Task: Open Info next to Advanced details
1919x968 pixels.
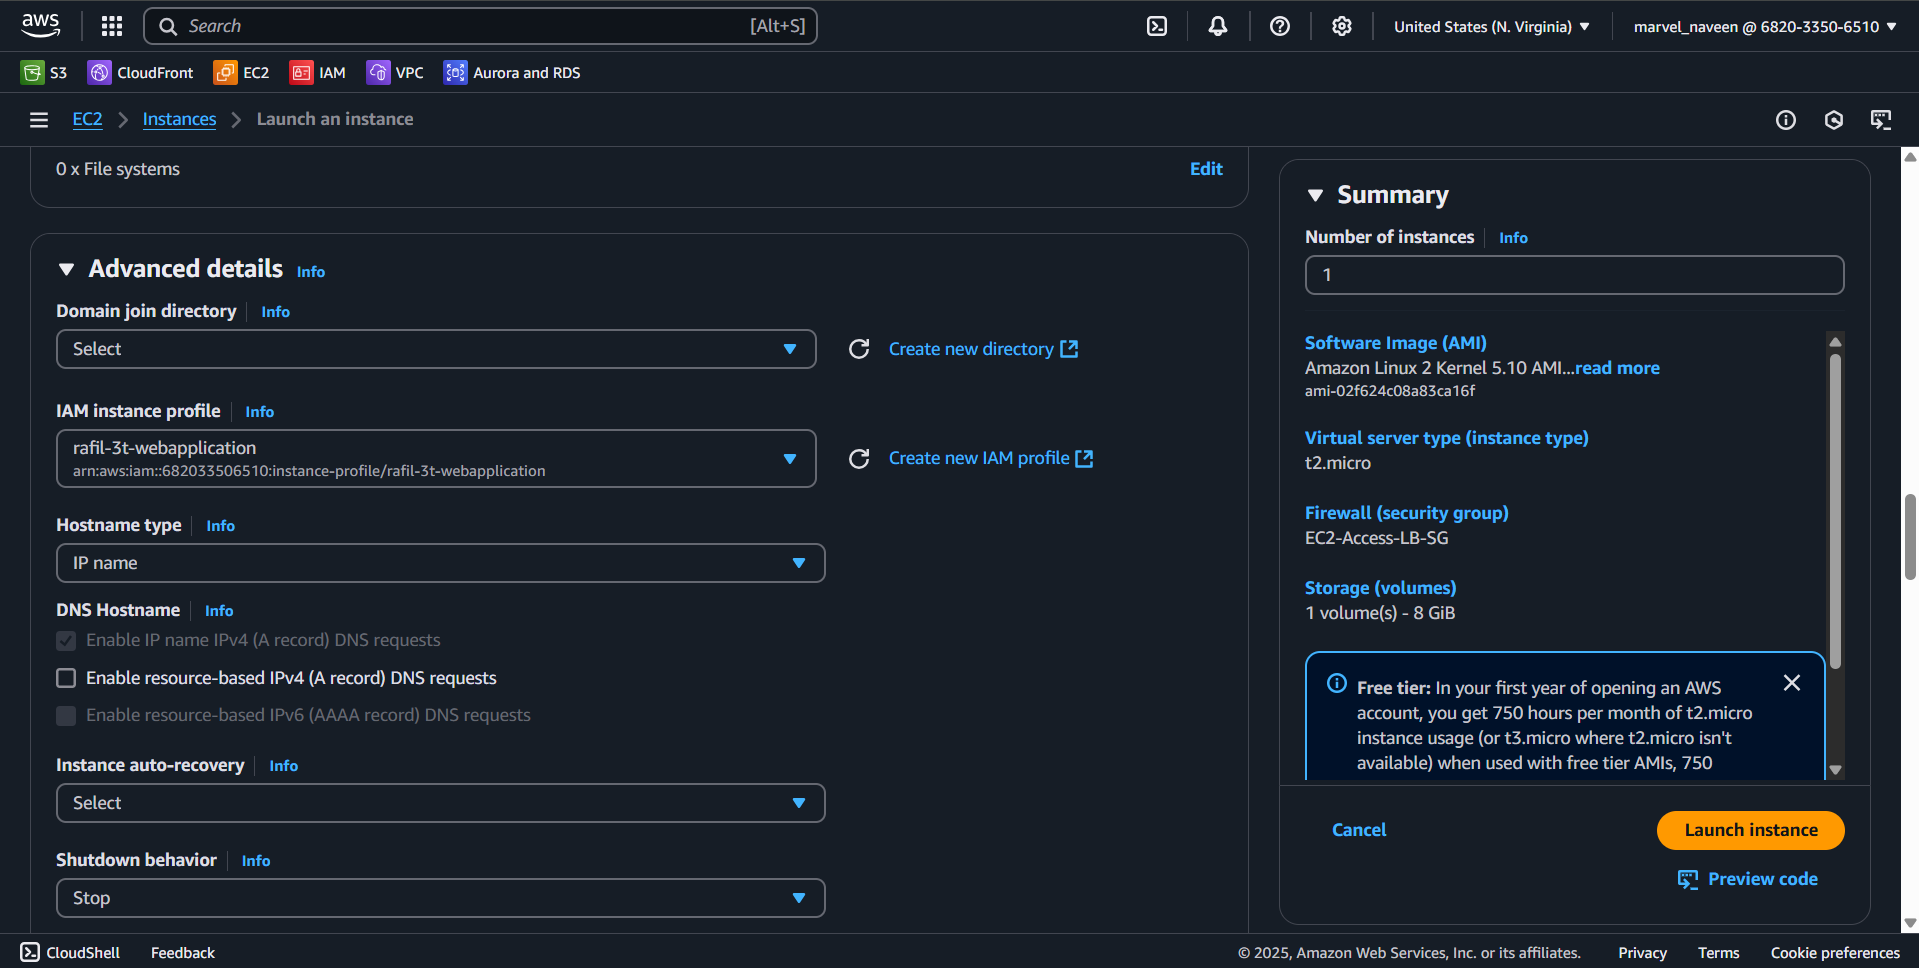Action: [311, 272]
